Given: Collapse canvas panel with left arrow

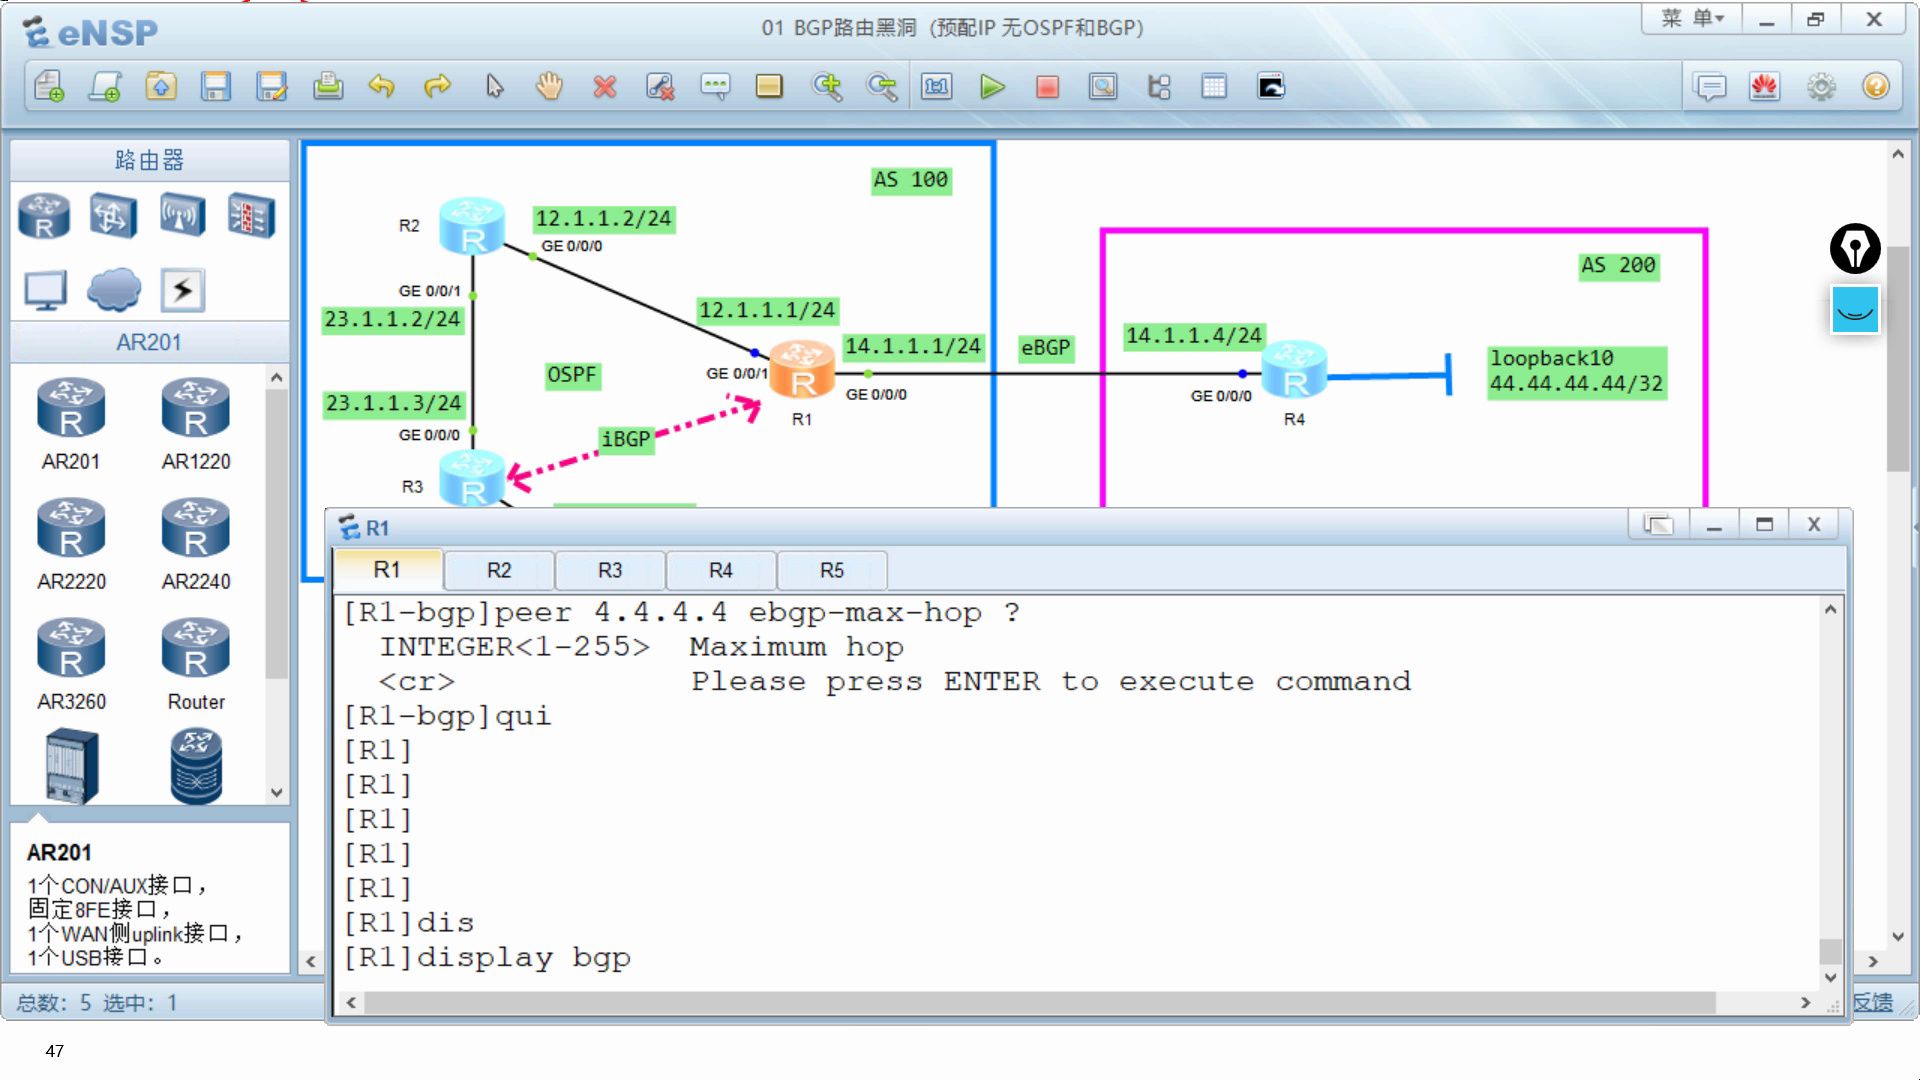Looking at the screenshot, I should (x=311, y=961).
